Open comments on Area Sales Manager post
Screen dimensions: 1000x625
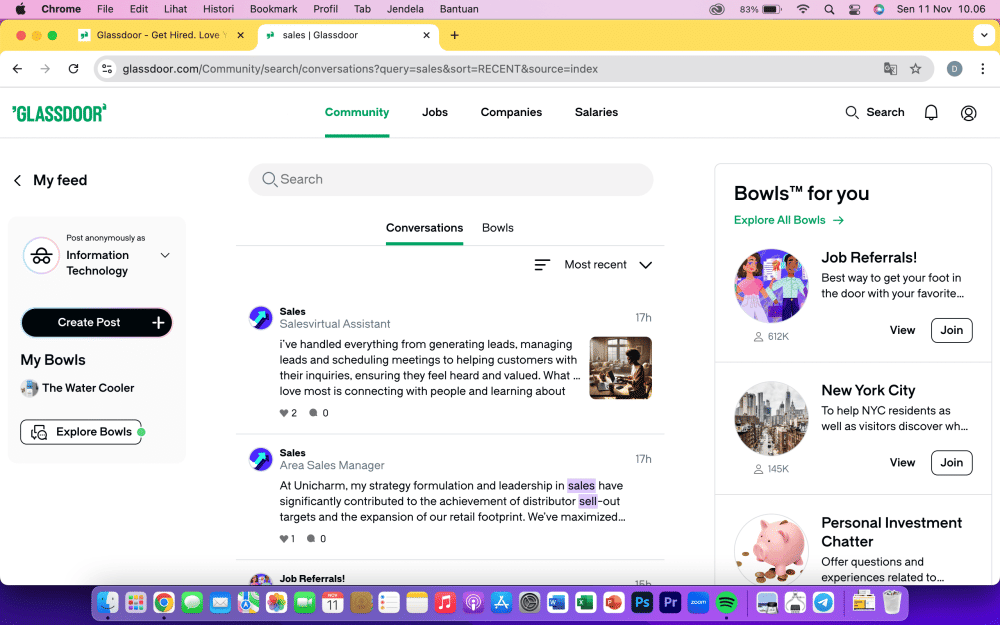tap(314, 539)
